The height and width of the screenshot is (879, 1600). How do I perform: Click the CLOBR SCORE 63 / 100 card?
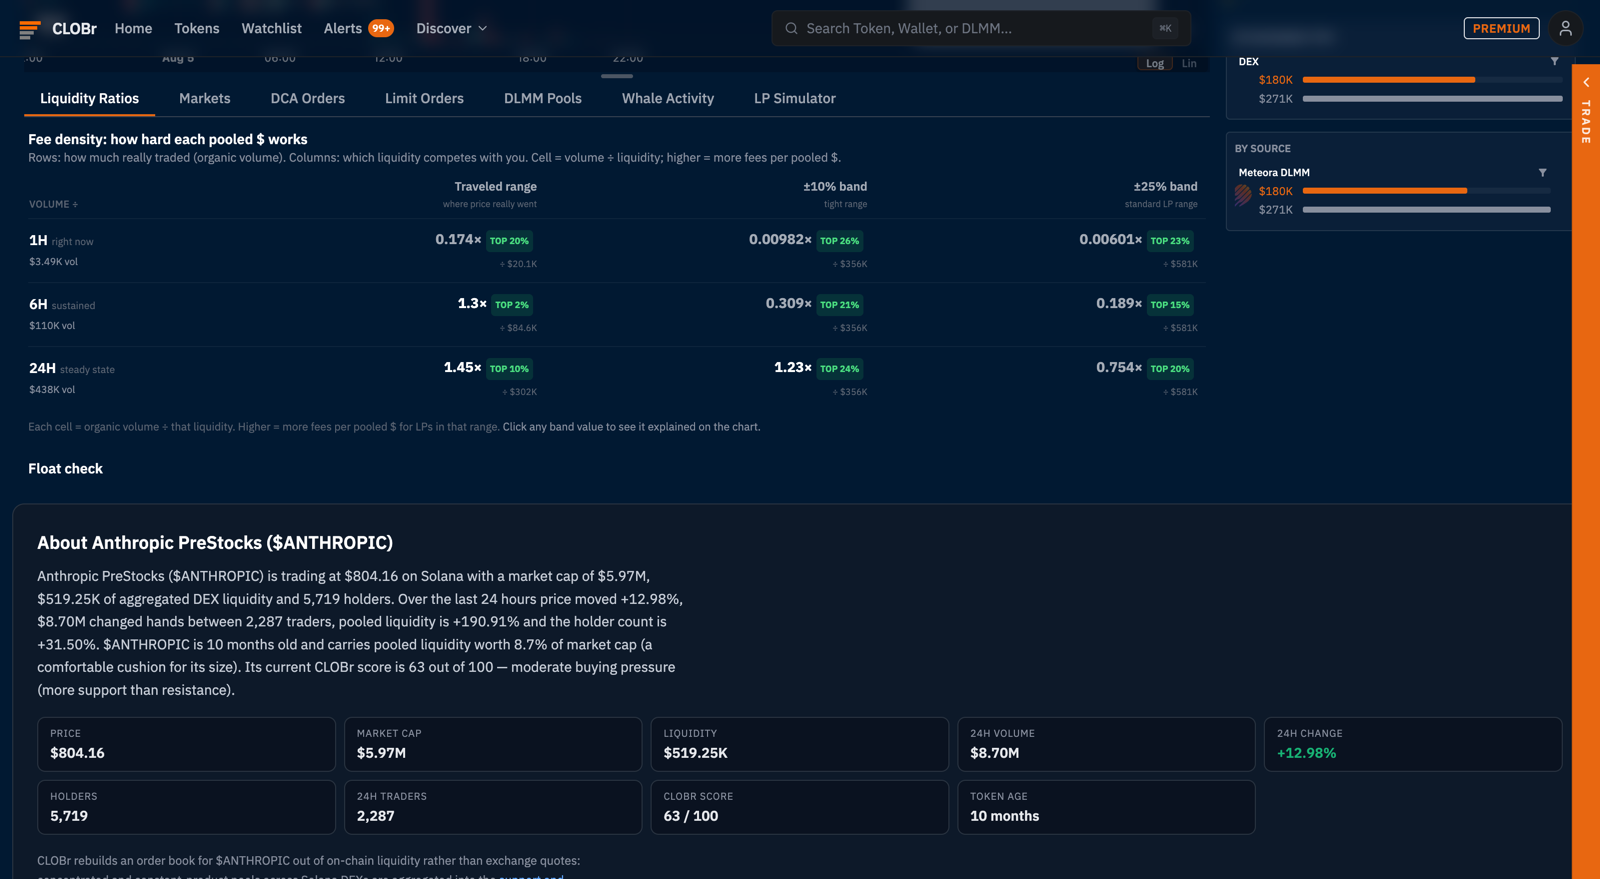(x=800, y=807)
